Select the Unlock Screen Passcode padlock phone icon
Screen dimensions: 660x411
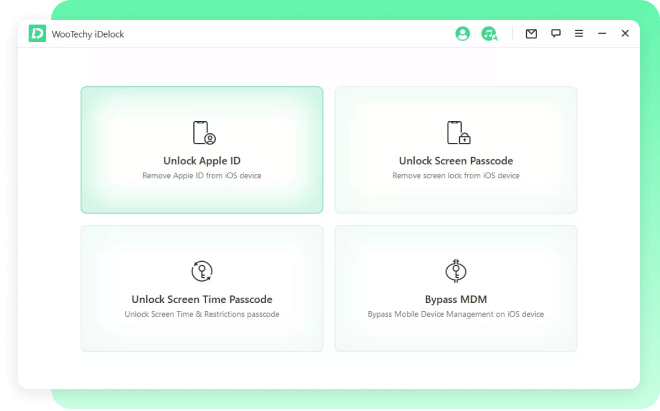[457, 132]
